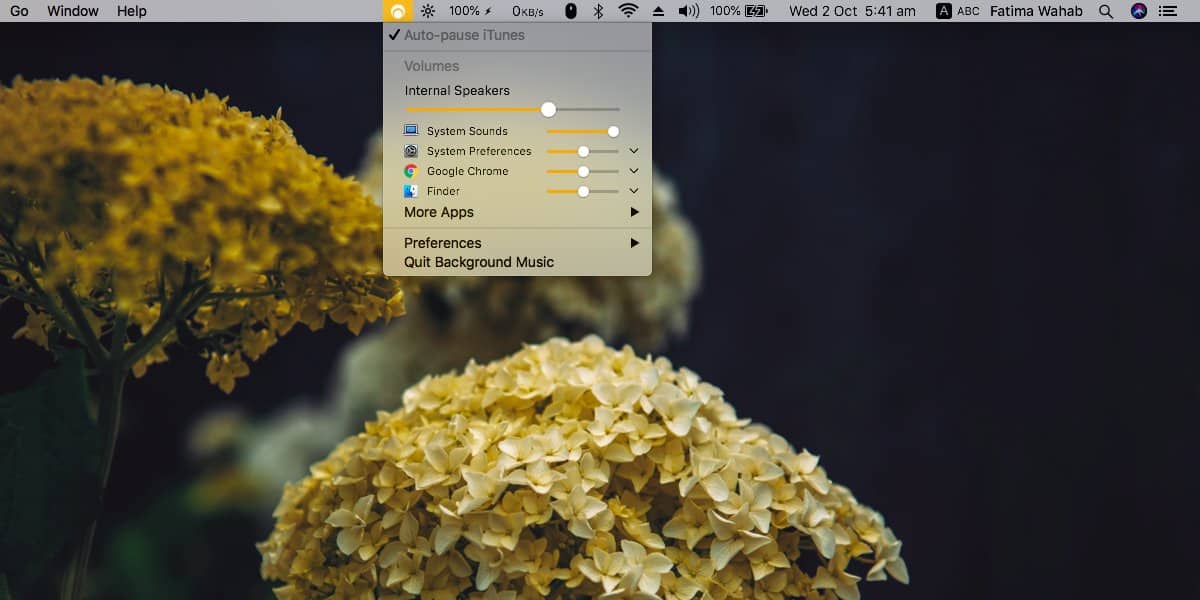Expand Google Chrome volume options chevron
This screenshot has width=1200, height=600.
(634, 171)
